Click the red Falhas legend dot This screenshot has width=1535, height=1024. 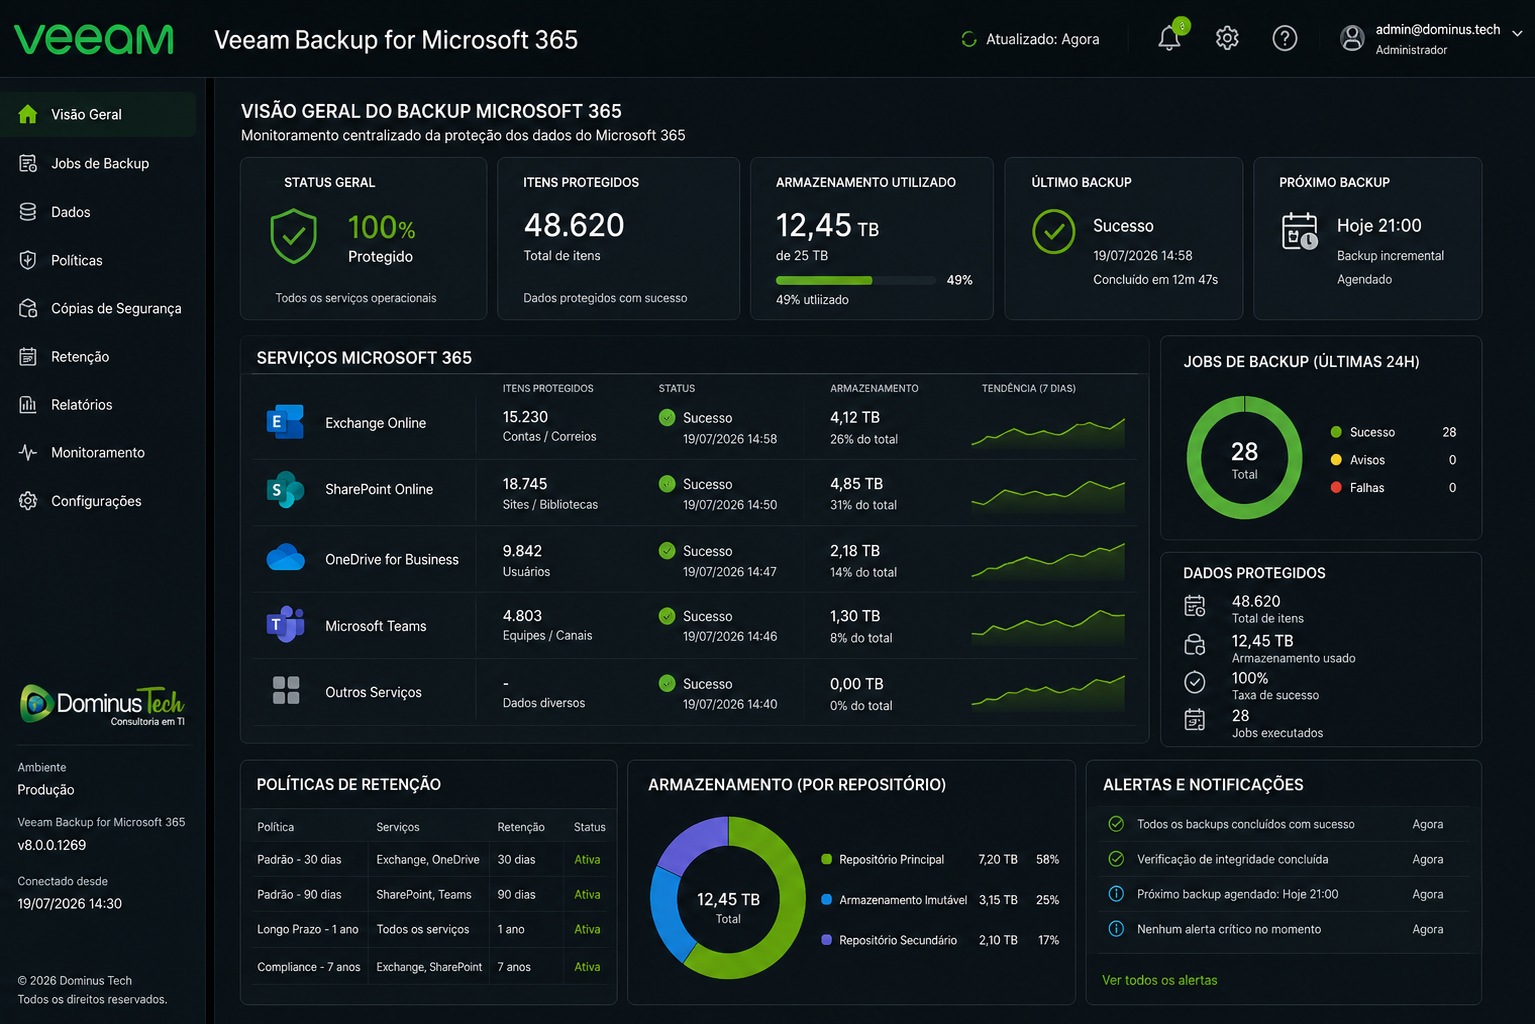pyautogui.click(x=1336, y=487)
